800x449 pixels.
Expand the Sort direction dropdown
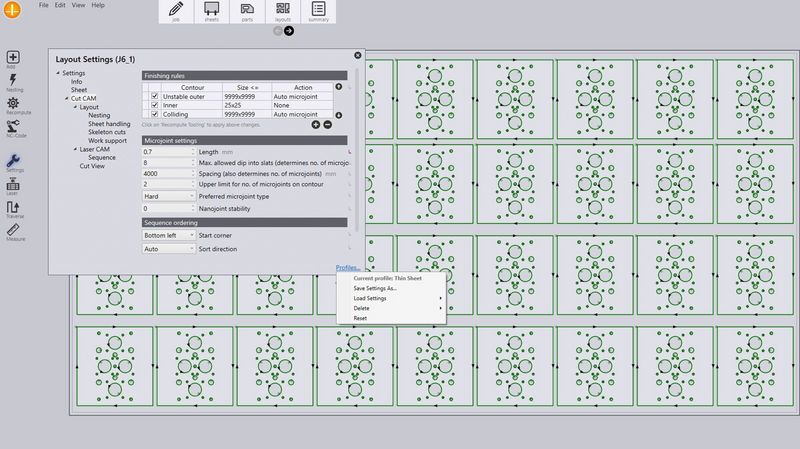tap(168, 248)
